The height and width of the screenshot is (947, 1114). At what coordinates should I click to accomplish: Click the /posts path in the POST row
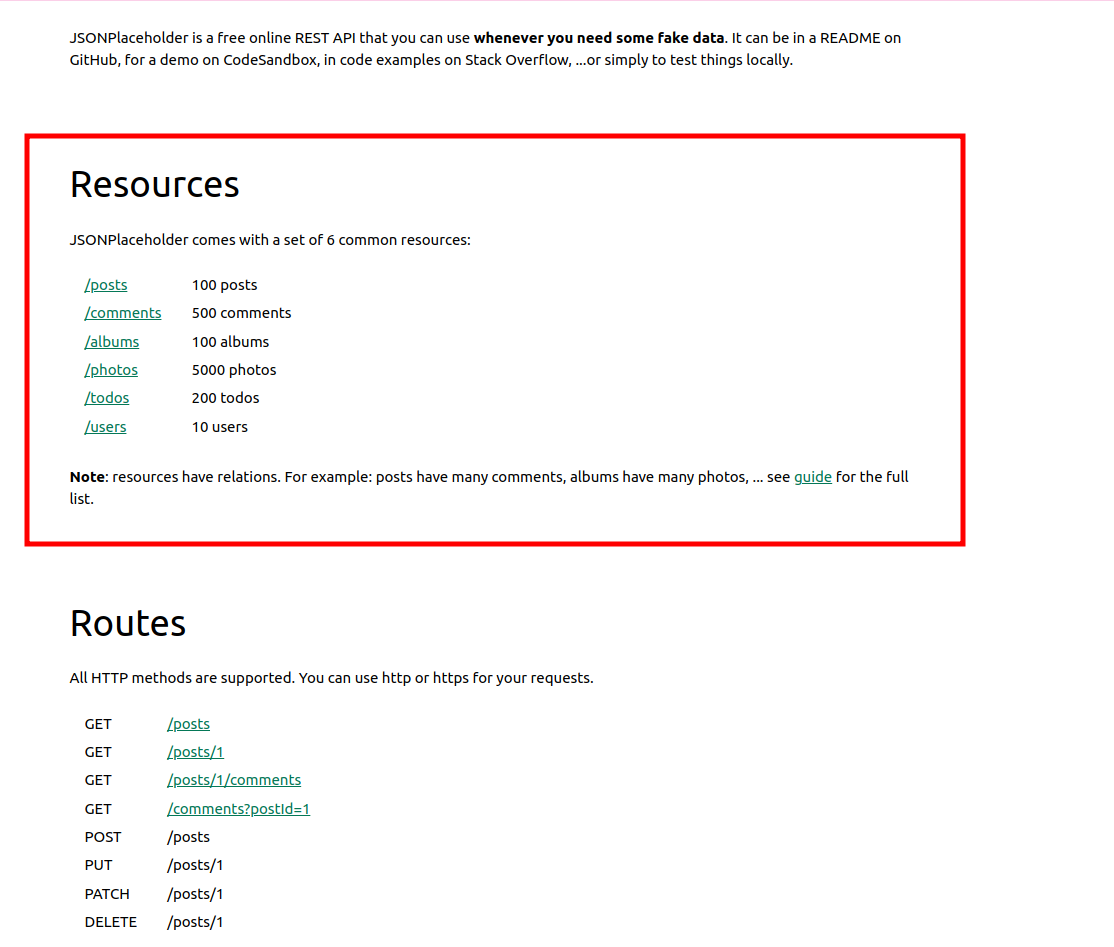point(188,837)
